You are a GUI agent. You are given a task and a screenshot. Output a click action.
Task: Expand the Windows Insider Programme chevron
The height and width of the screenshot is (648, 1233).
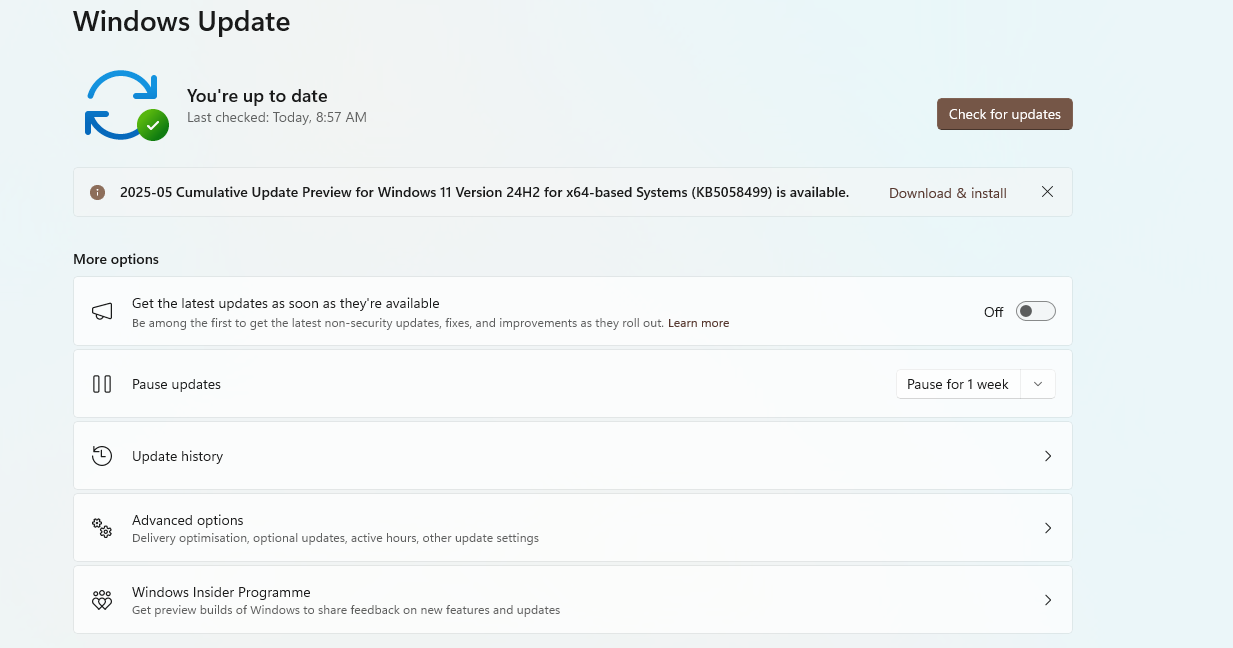point(1048,600)
